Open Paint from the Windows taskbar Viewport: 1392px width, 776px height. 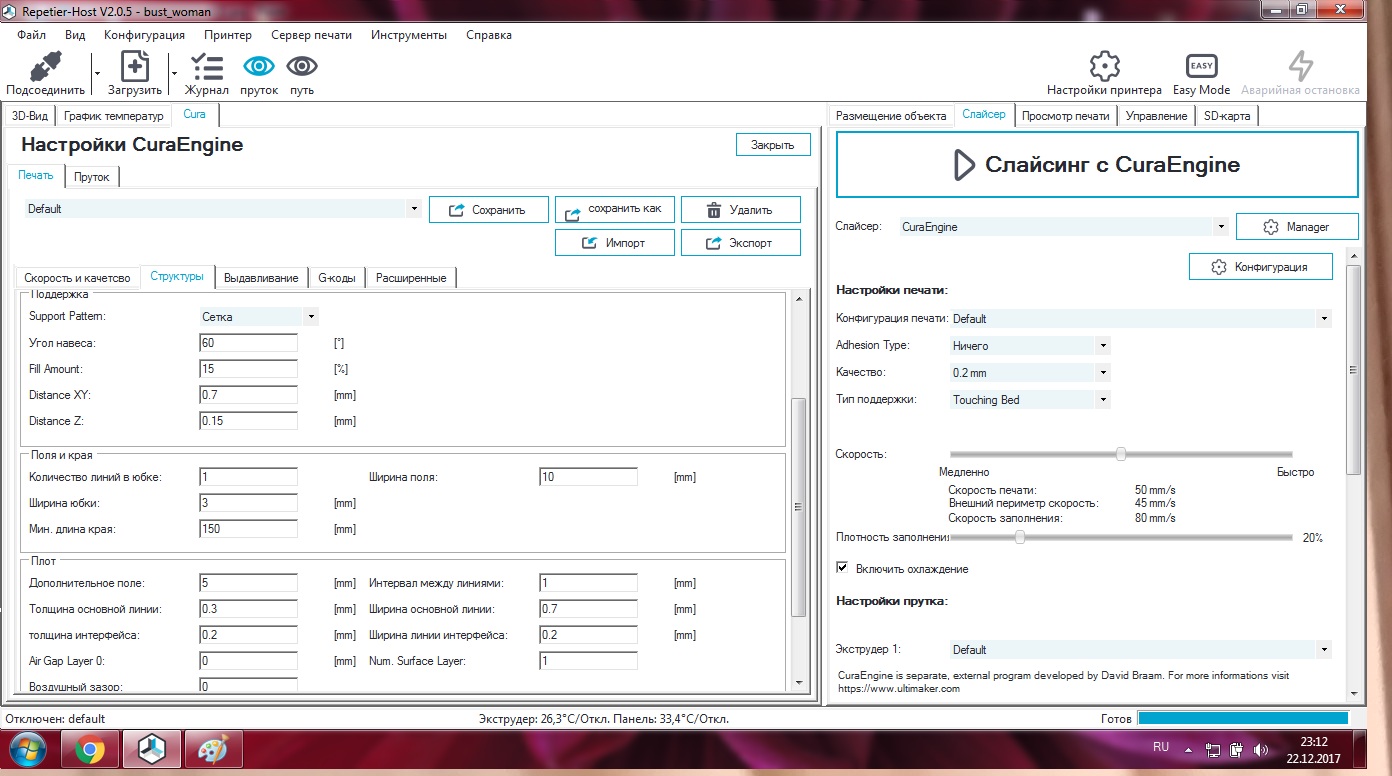coord(214,748)
